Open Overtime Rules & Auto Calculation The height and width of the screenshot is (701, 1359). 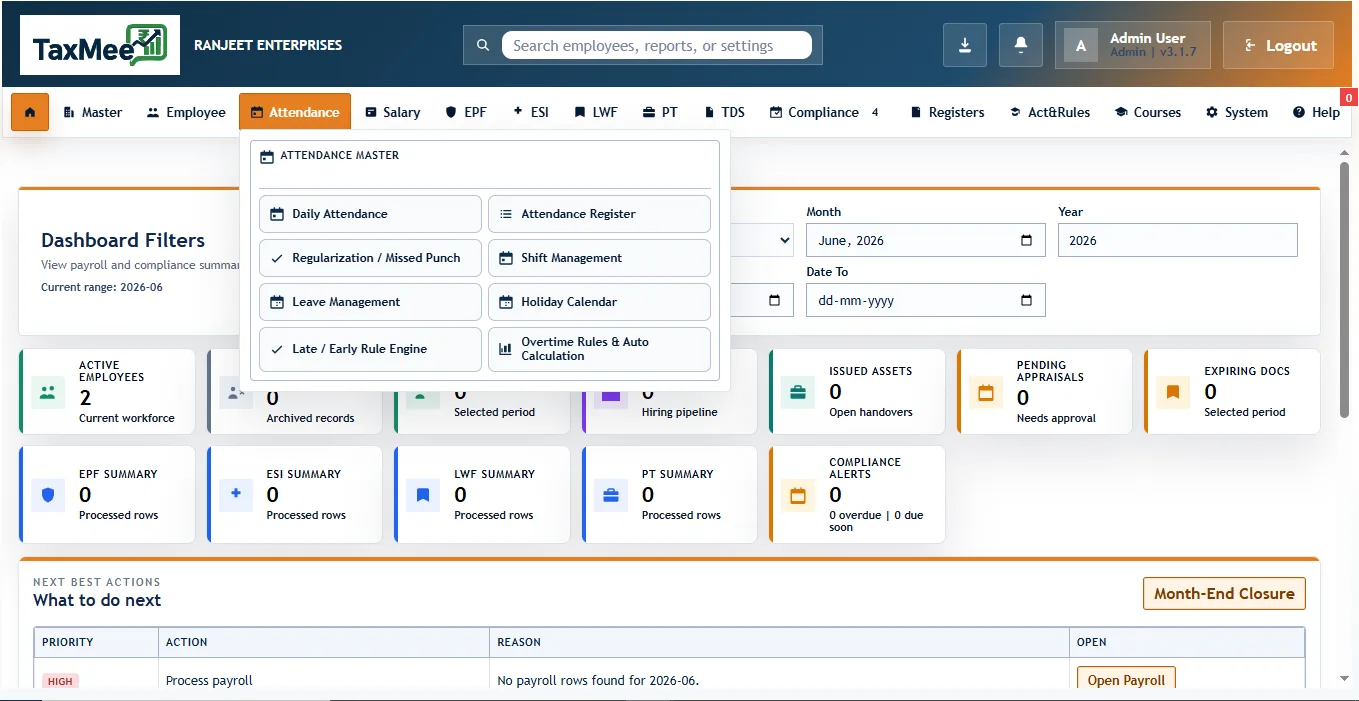click(599, 349)
